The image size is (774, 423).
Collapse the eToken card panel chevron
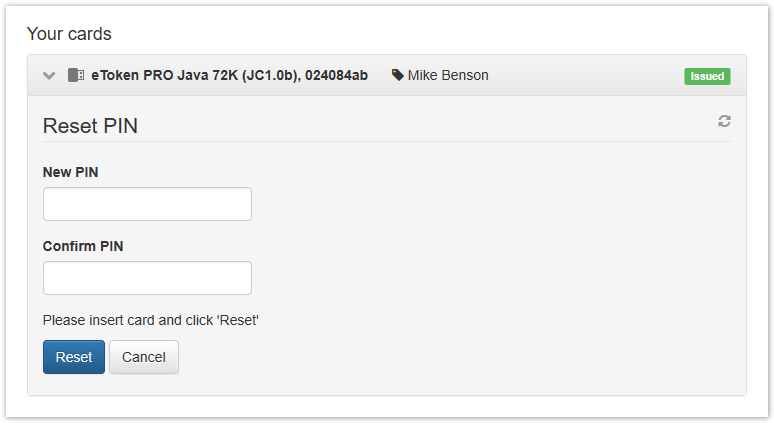coord(49,76)
